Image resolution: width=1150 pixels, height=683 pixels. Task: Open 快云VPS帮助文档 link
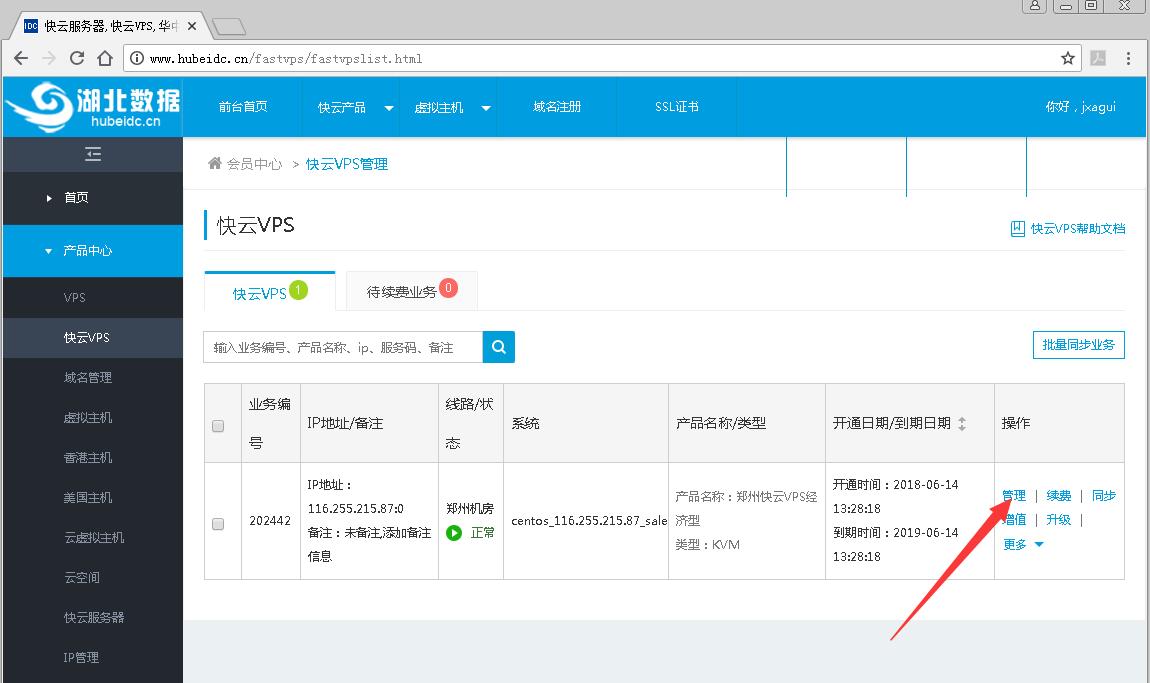pos(1068,228)
